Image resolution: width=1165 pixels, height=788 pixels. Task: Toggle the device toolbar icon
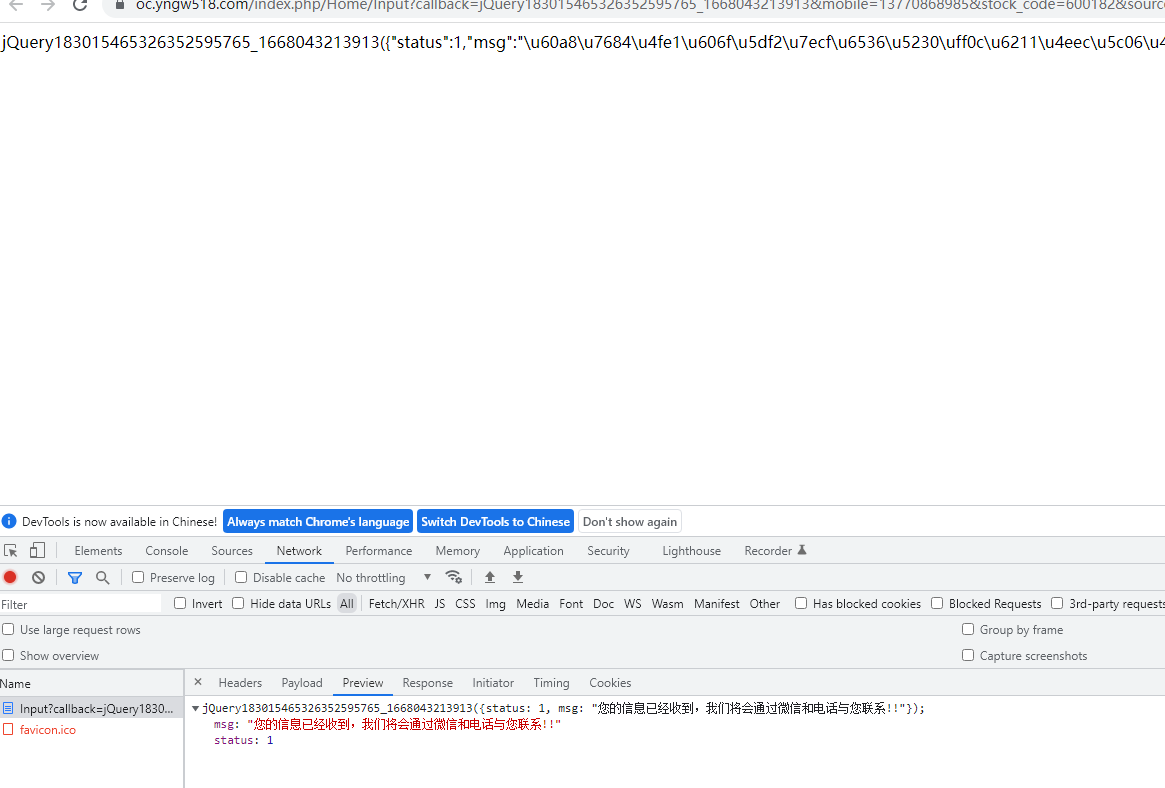click(37, 551)
